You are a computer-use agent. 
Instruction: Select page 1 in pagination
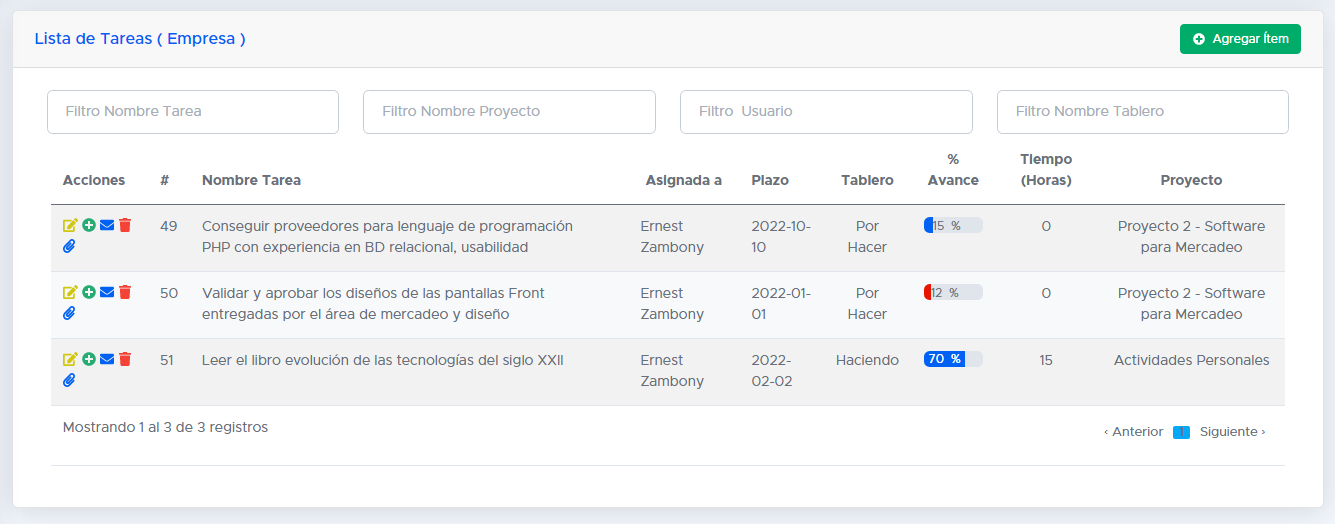click(x=1181, y=432)
